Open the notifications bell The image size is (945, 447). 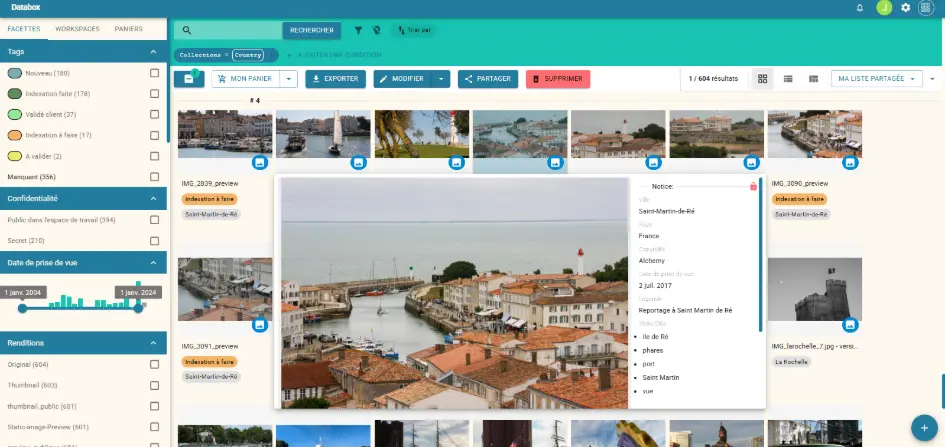(x=859, y=8)
